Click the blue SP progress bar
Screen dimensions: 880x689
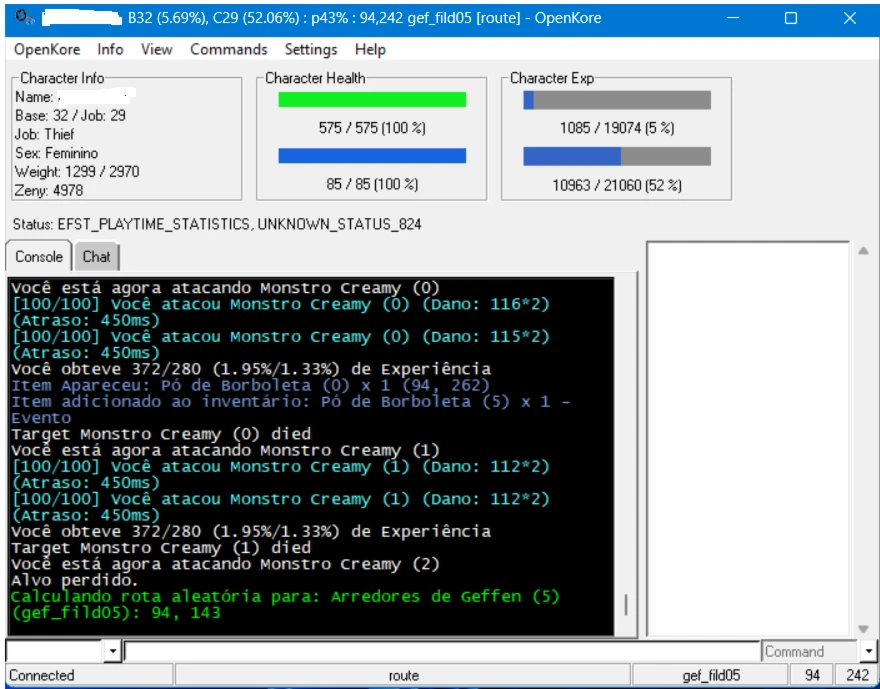(372, 155)
